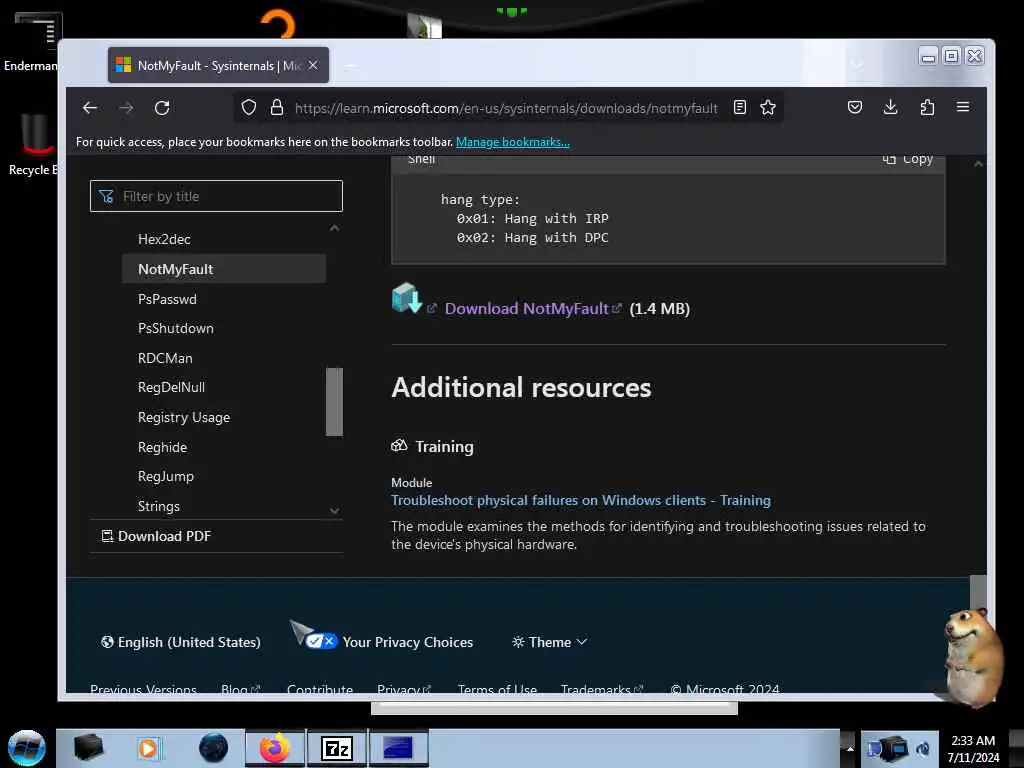The width and height of the screenshot is (1024, 768).
Task: Close the NotMyFault browser tab
Action: (x=313, y=65)
